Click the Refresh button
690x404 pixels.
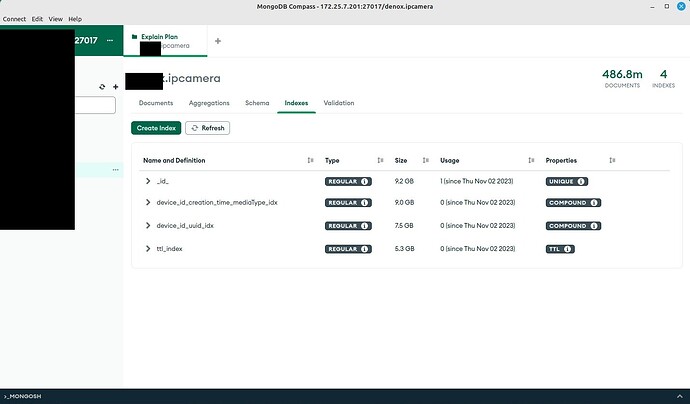click(207, 128)
